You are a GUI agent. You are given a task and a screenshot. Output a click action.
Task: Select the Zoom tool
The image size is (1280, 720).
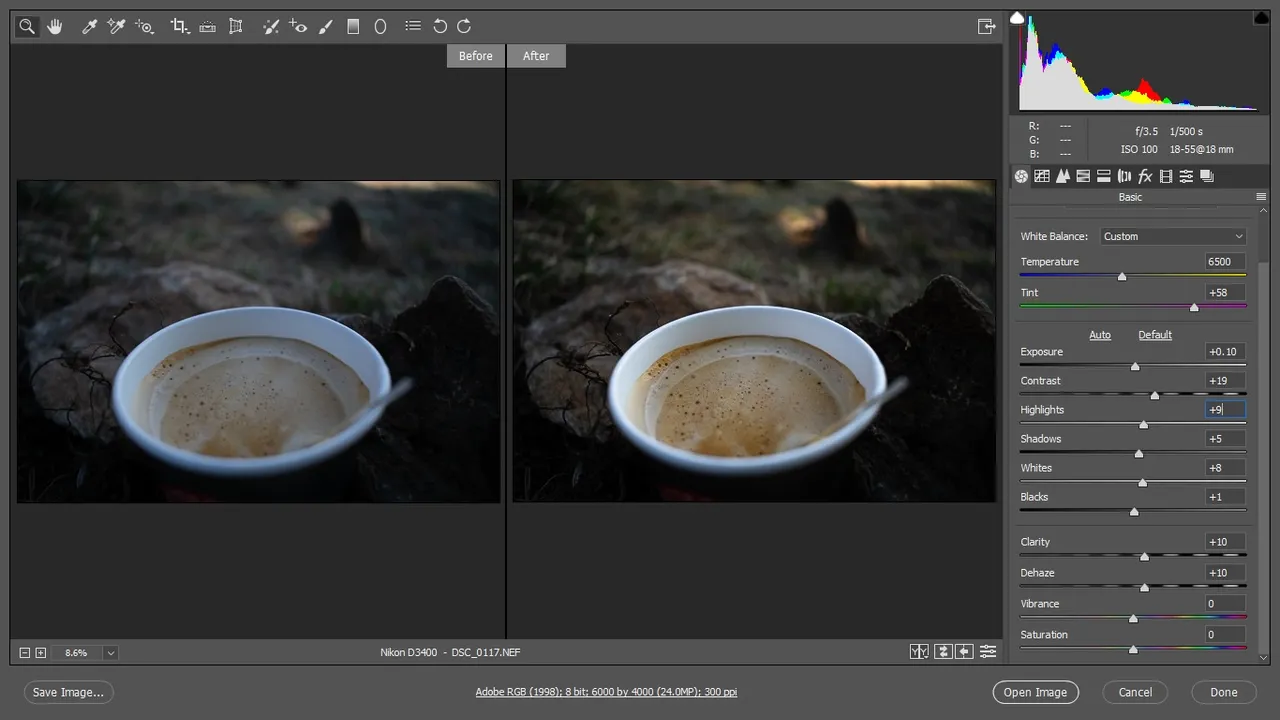27,27
